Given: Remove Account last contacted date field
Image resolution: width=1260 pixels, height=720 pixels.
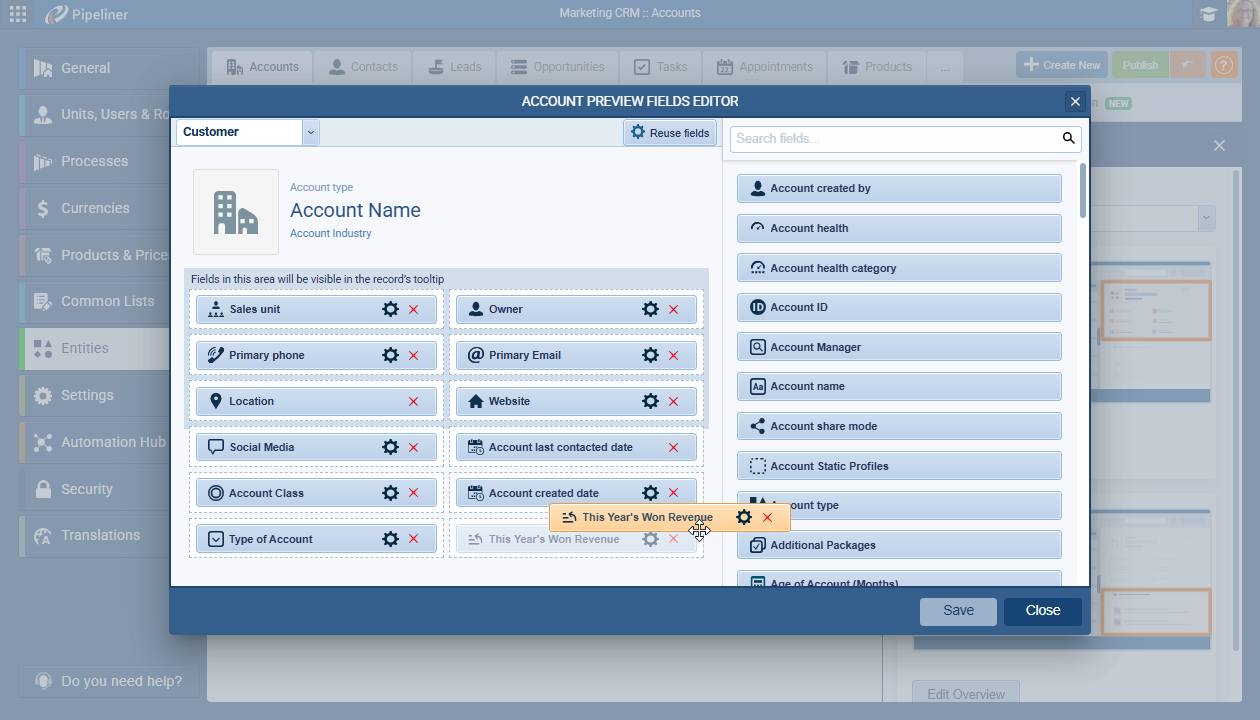Looking at the screenshot, I should pyautogui.click(x=673, y=448).
